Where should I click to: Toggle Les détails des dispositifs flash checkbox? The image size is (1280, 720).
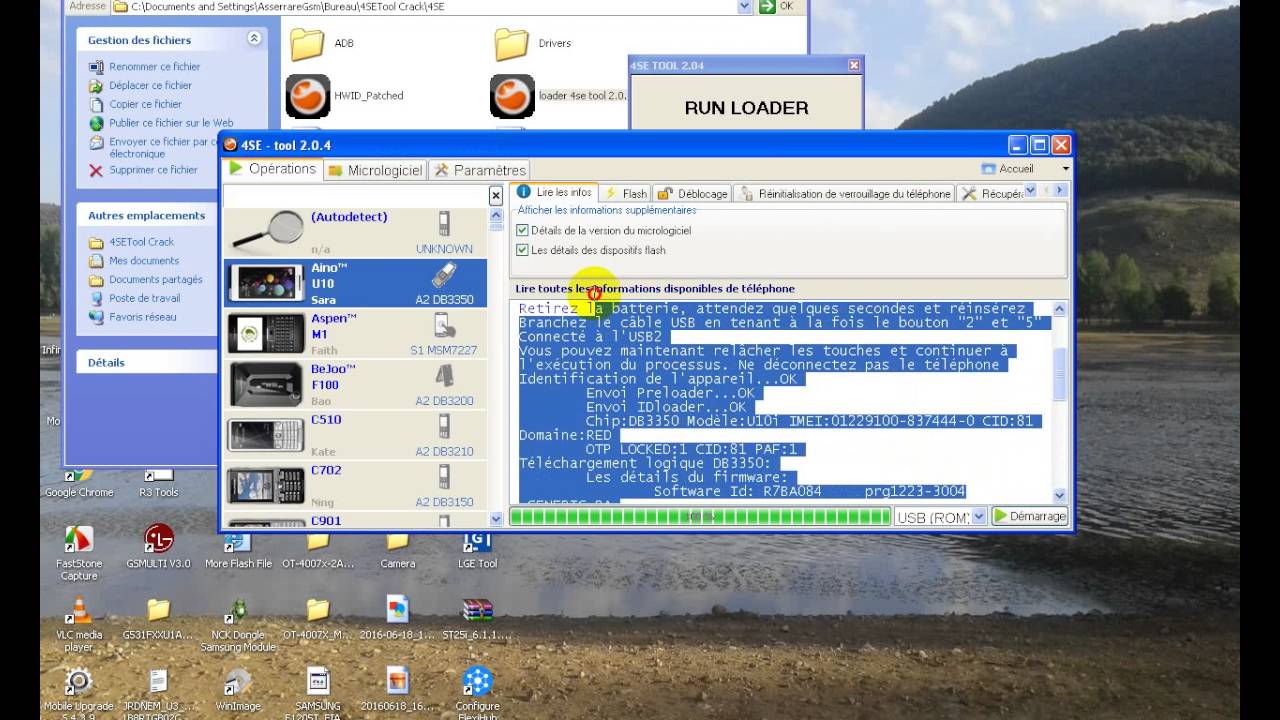(522, 250)
